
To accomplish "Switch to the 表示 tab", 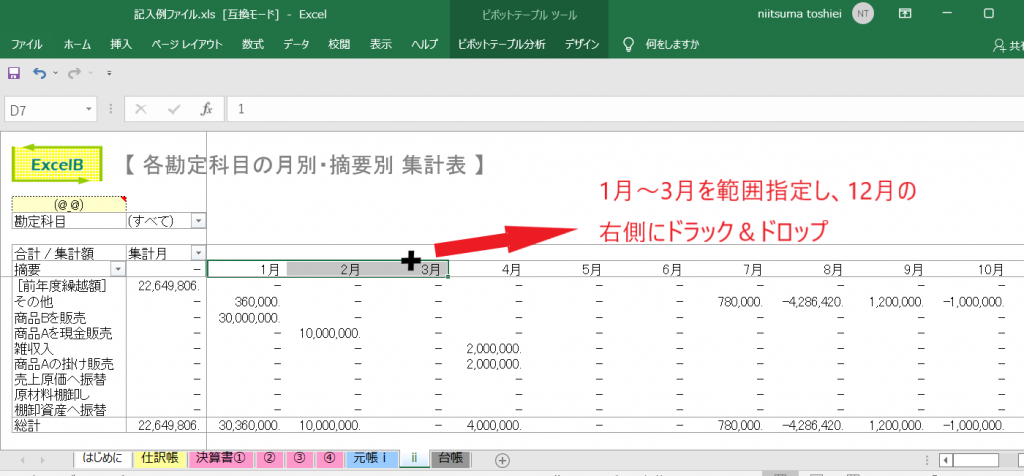I will tap(381, 44).
